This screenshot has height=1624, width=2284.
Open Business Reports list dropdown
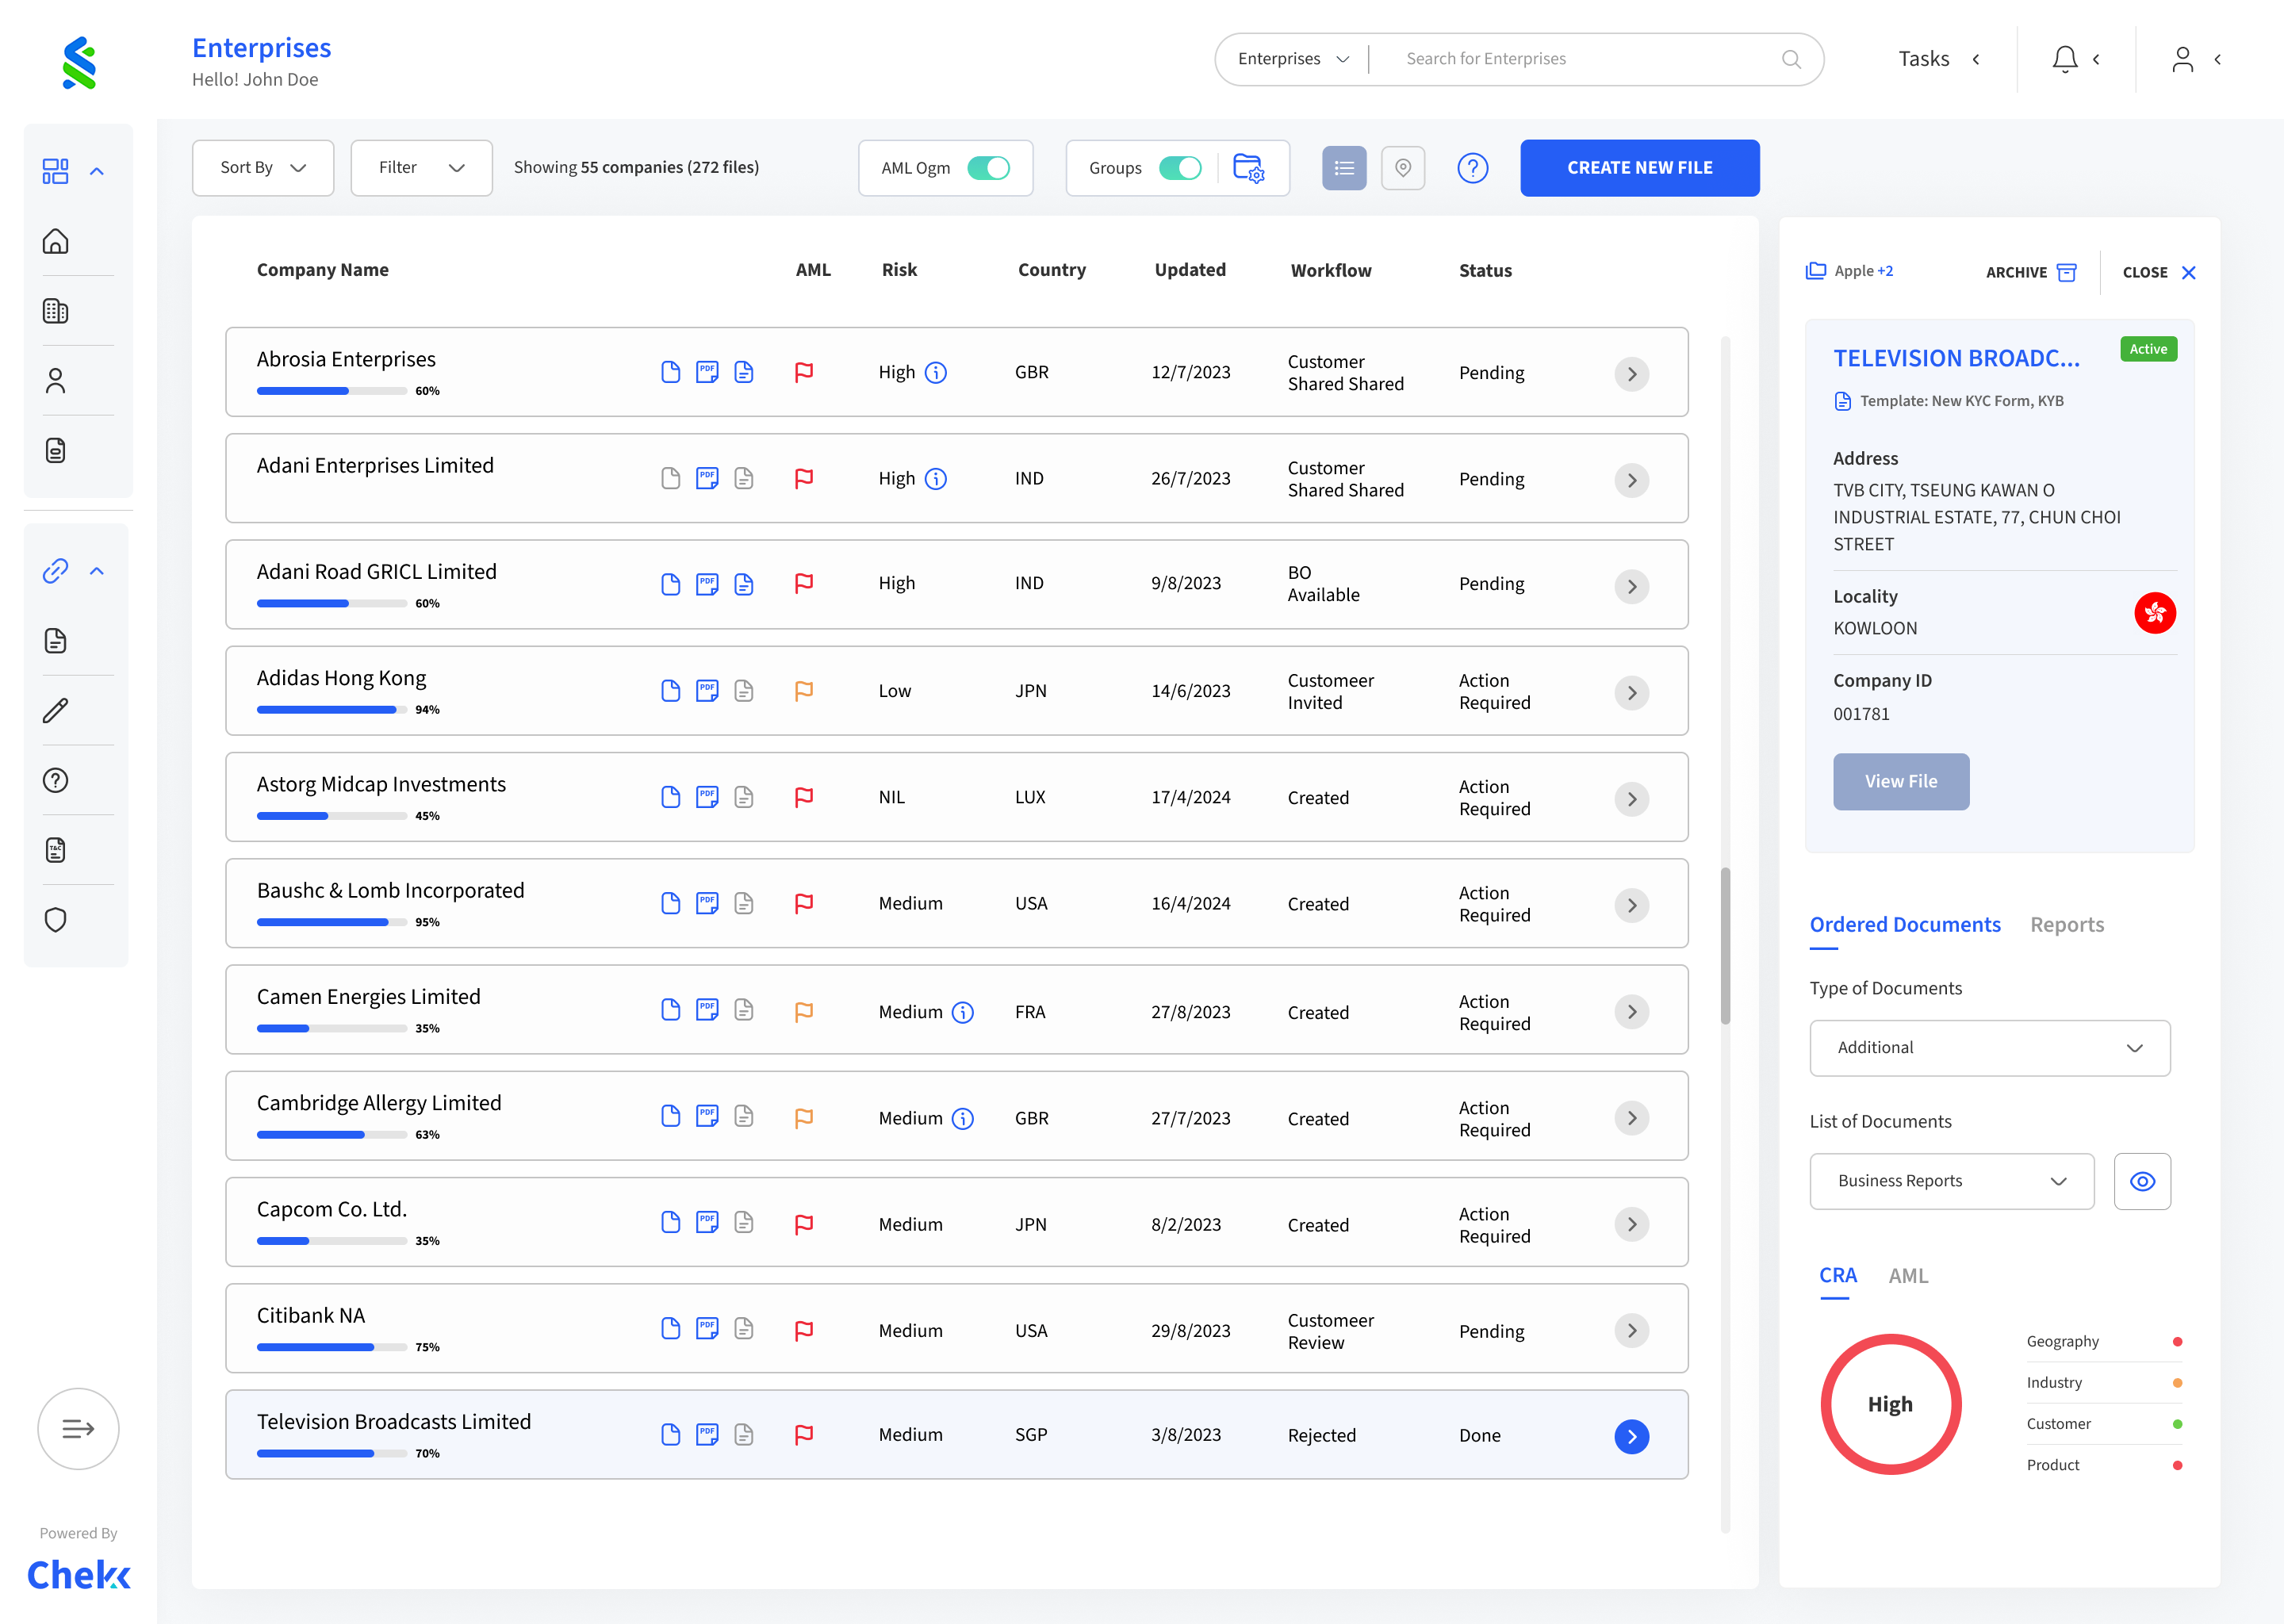point(1952,1181)
